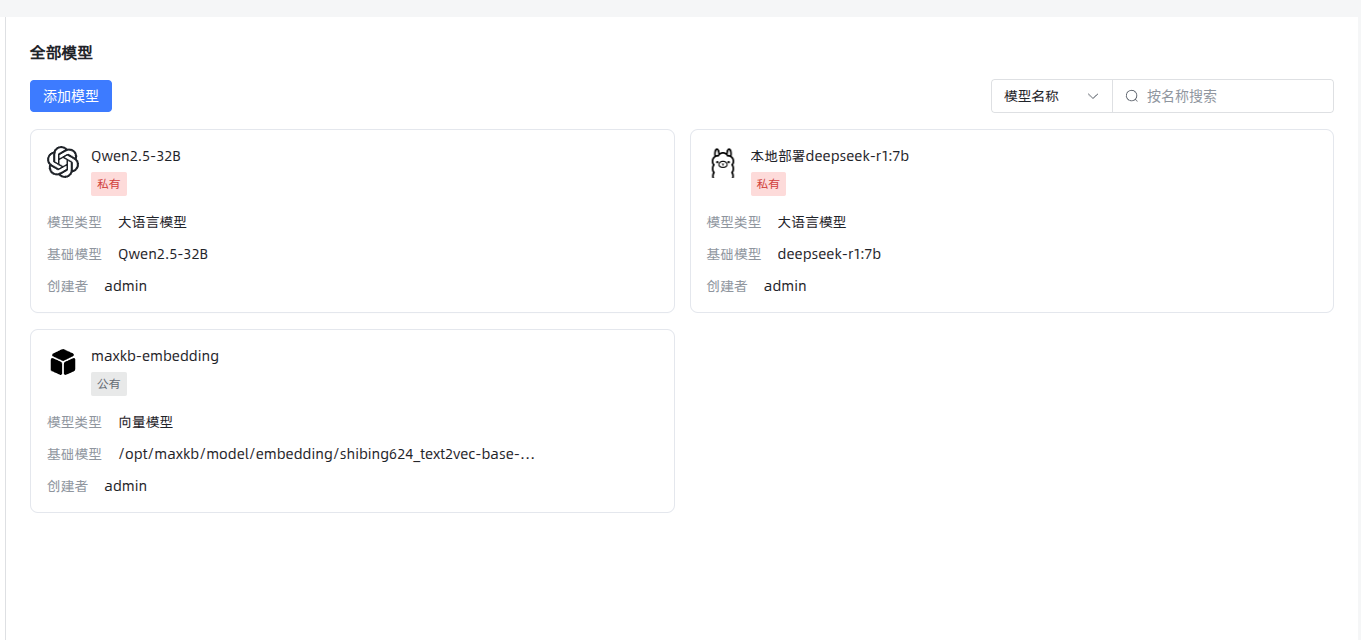This screenshot has width=1361, height=640.
Task: Focus the 按名称搜索 search field
Action: pyautogui.click(x=1223, y=96)
